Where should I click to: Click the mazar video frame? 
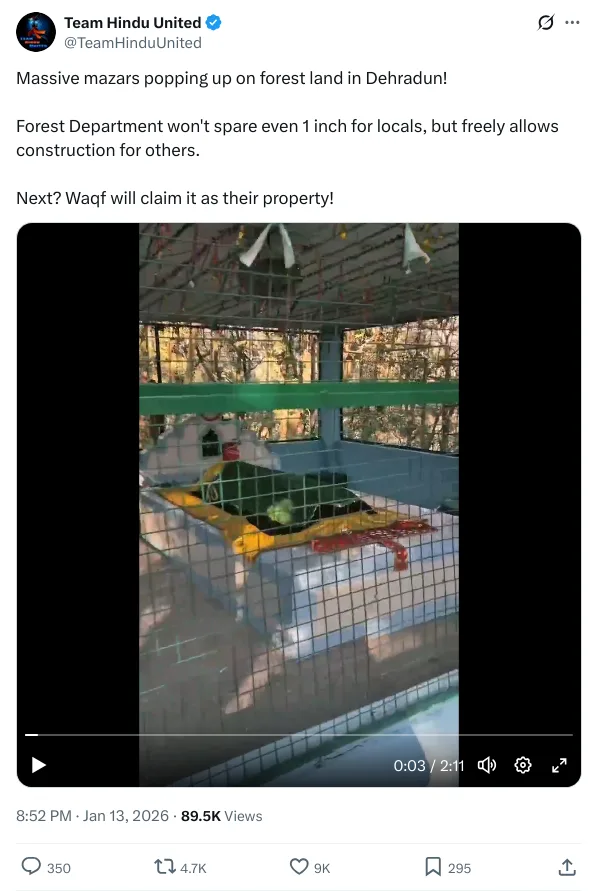(299, 476)
